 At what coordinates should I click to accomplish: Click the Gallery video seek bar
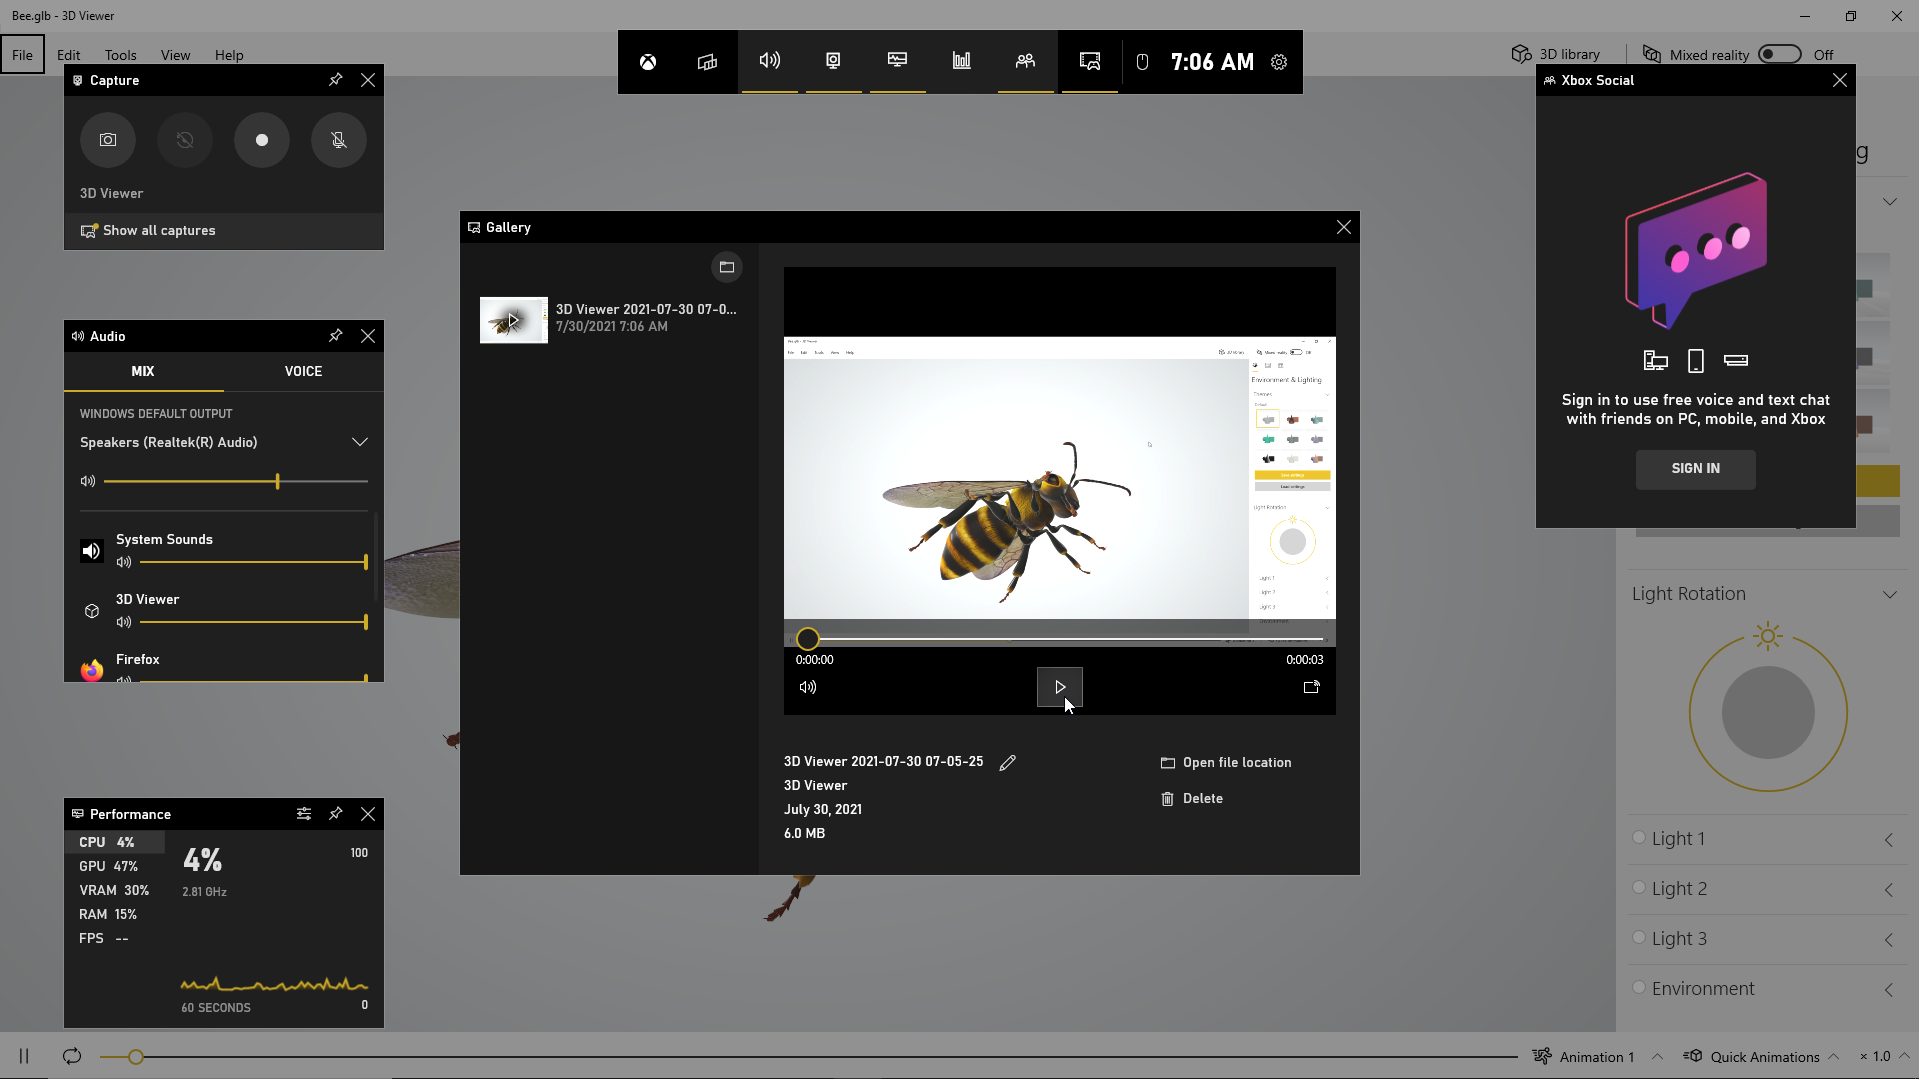click(x=1060, y=638)
